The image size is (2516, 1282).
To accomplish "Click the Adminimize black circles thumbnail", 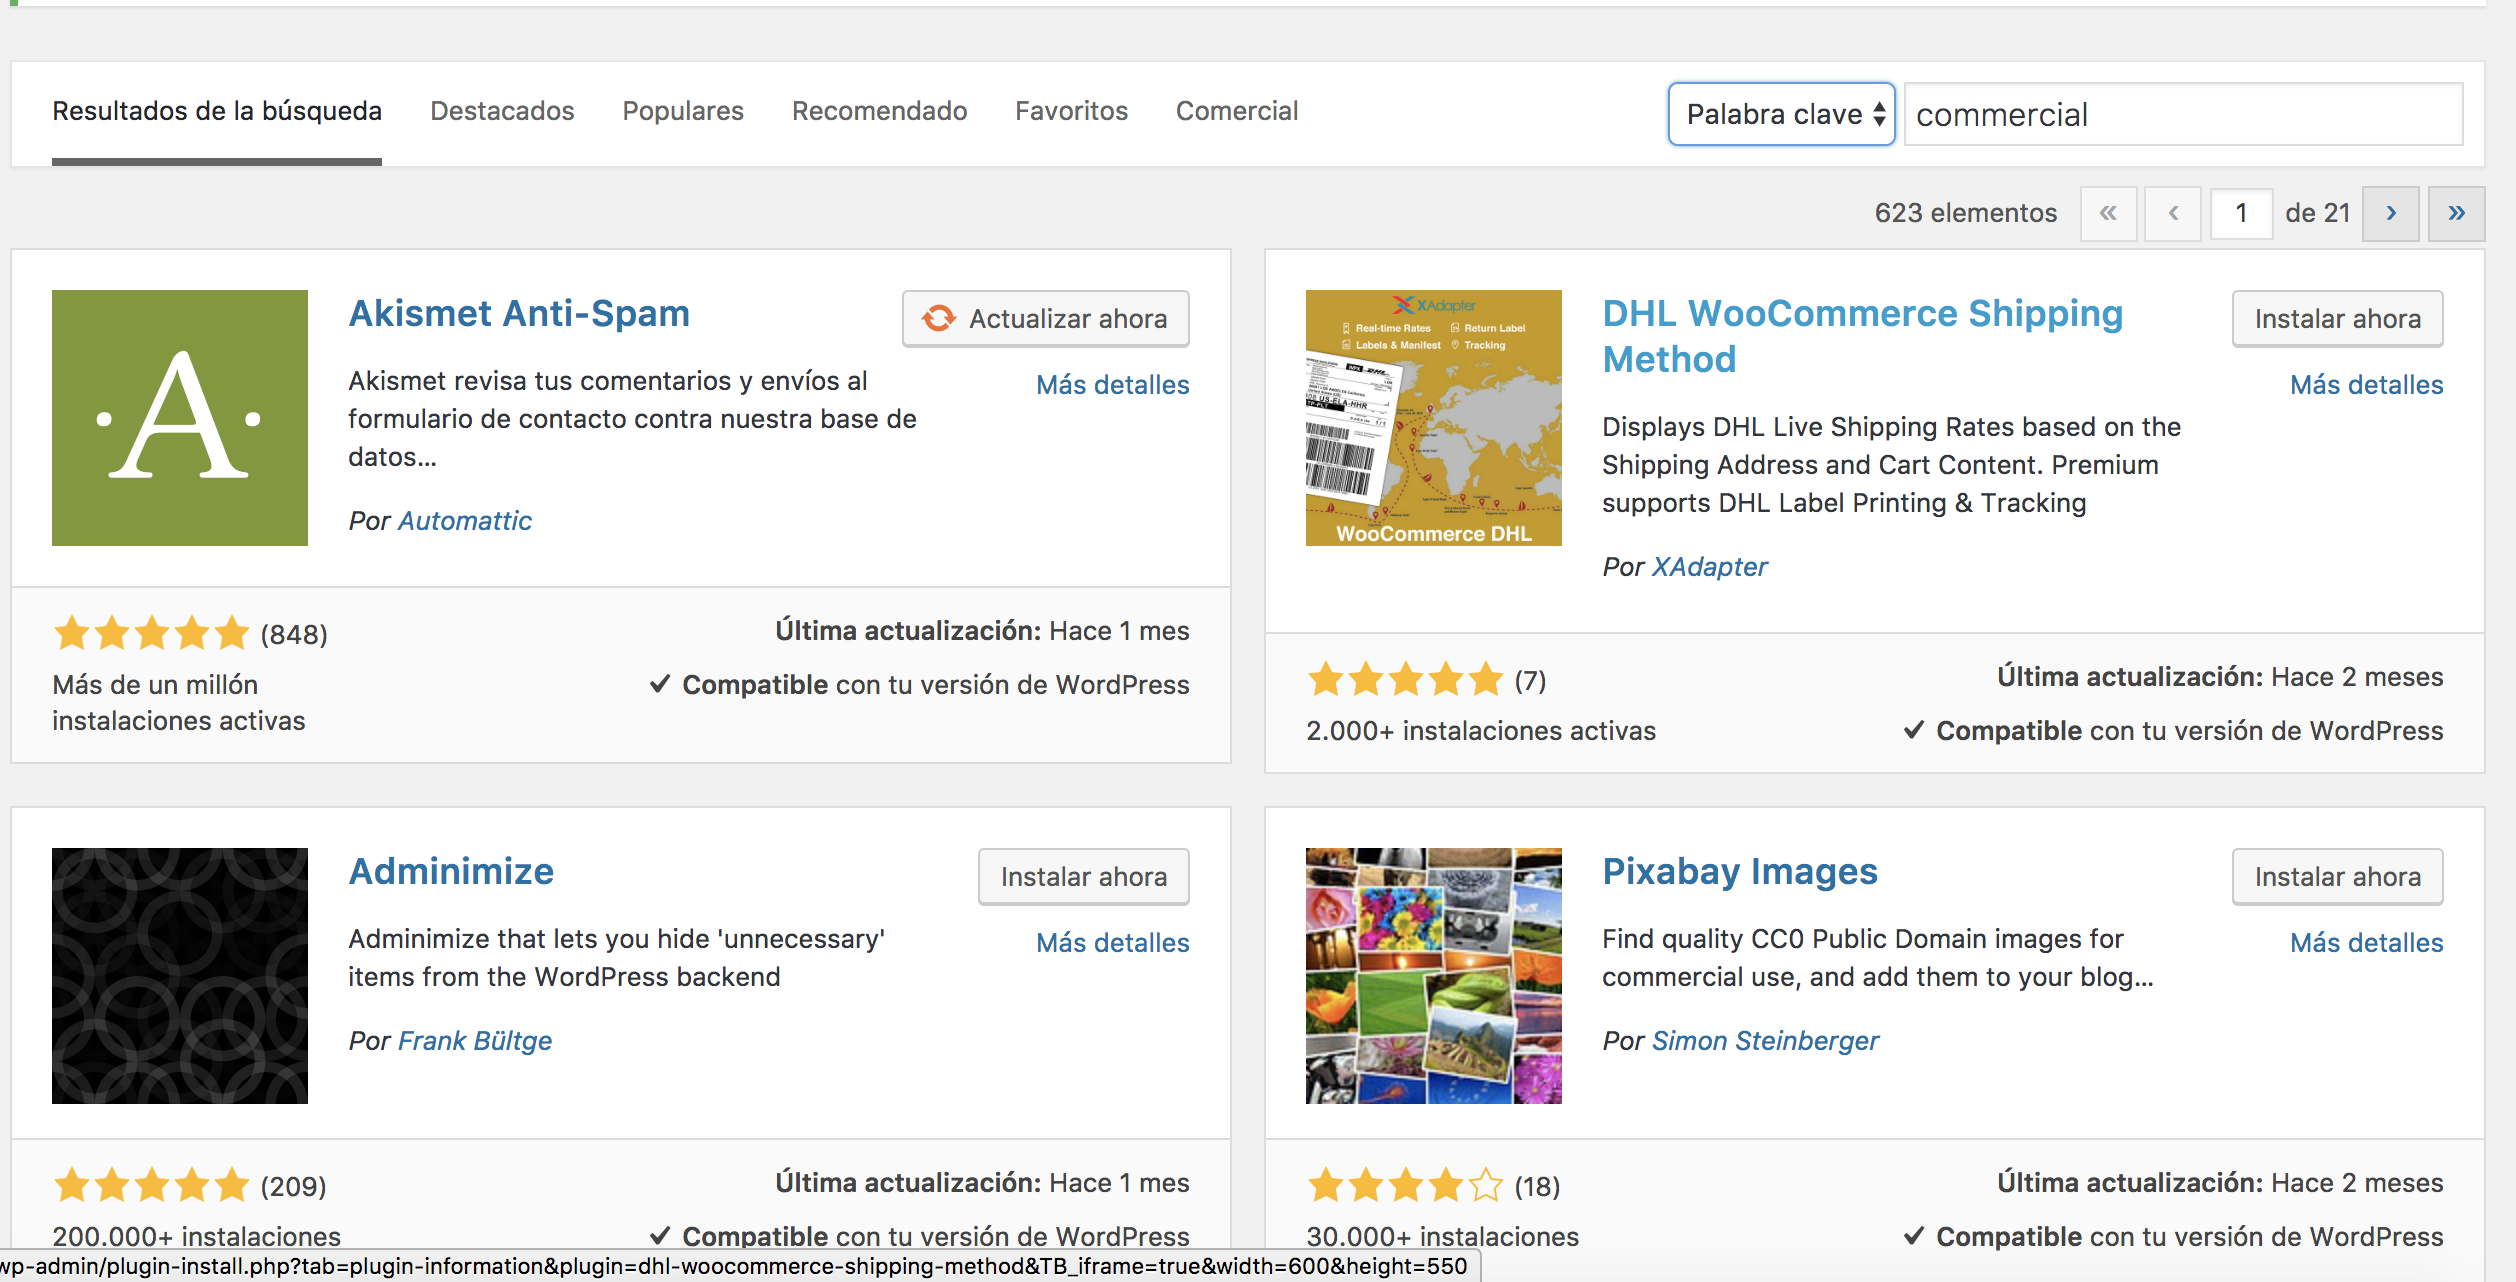I will coord(180,976).
